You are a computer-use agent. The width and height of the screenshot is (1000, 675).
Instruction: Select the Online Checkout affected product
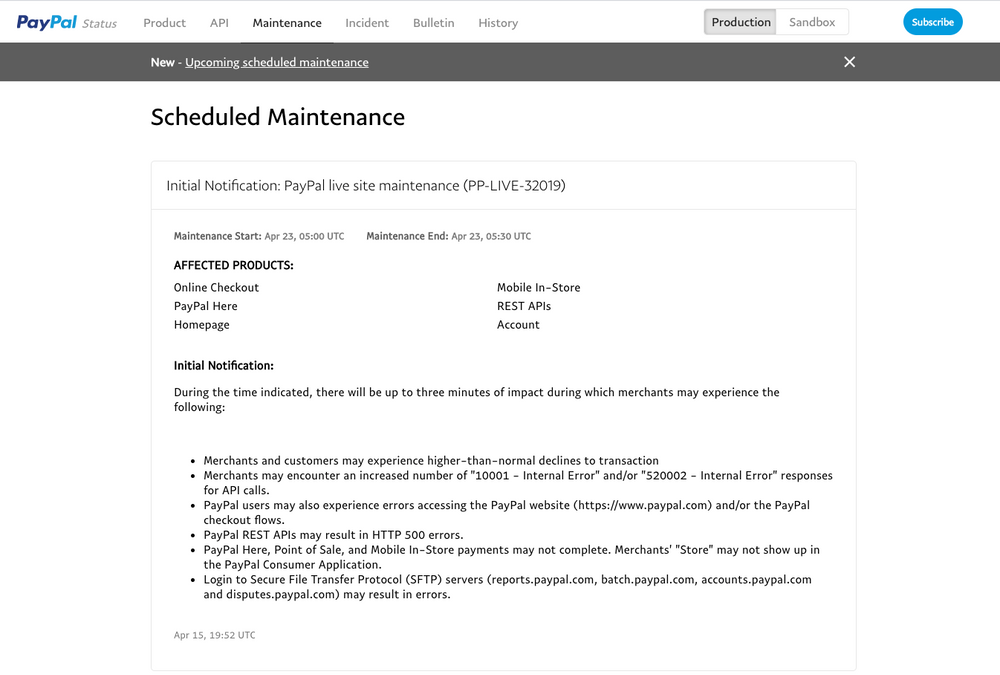(x=216, y=287)
